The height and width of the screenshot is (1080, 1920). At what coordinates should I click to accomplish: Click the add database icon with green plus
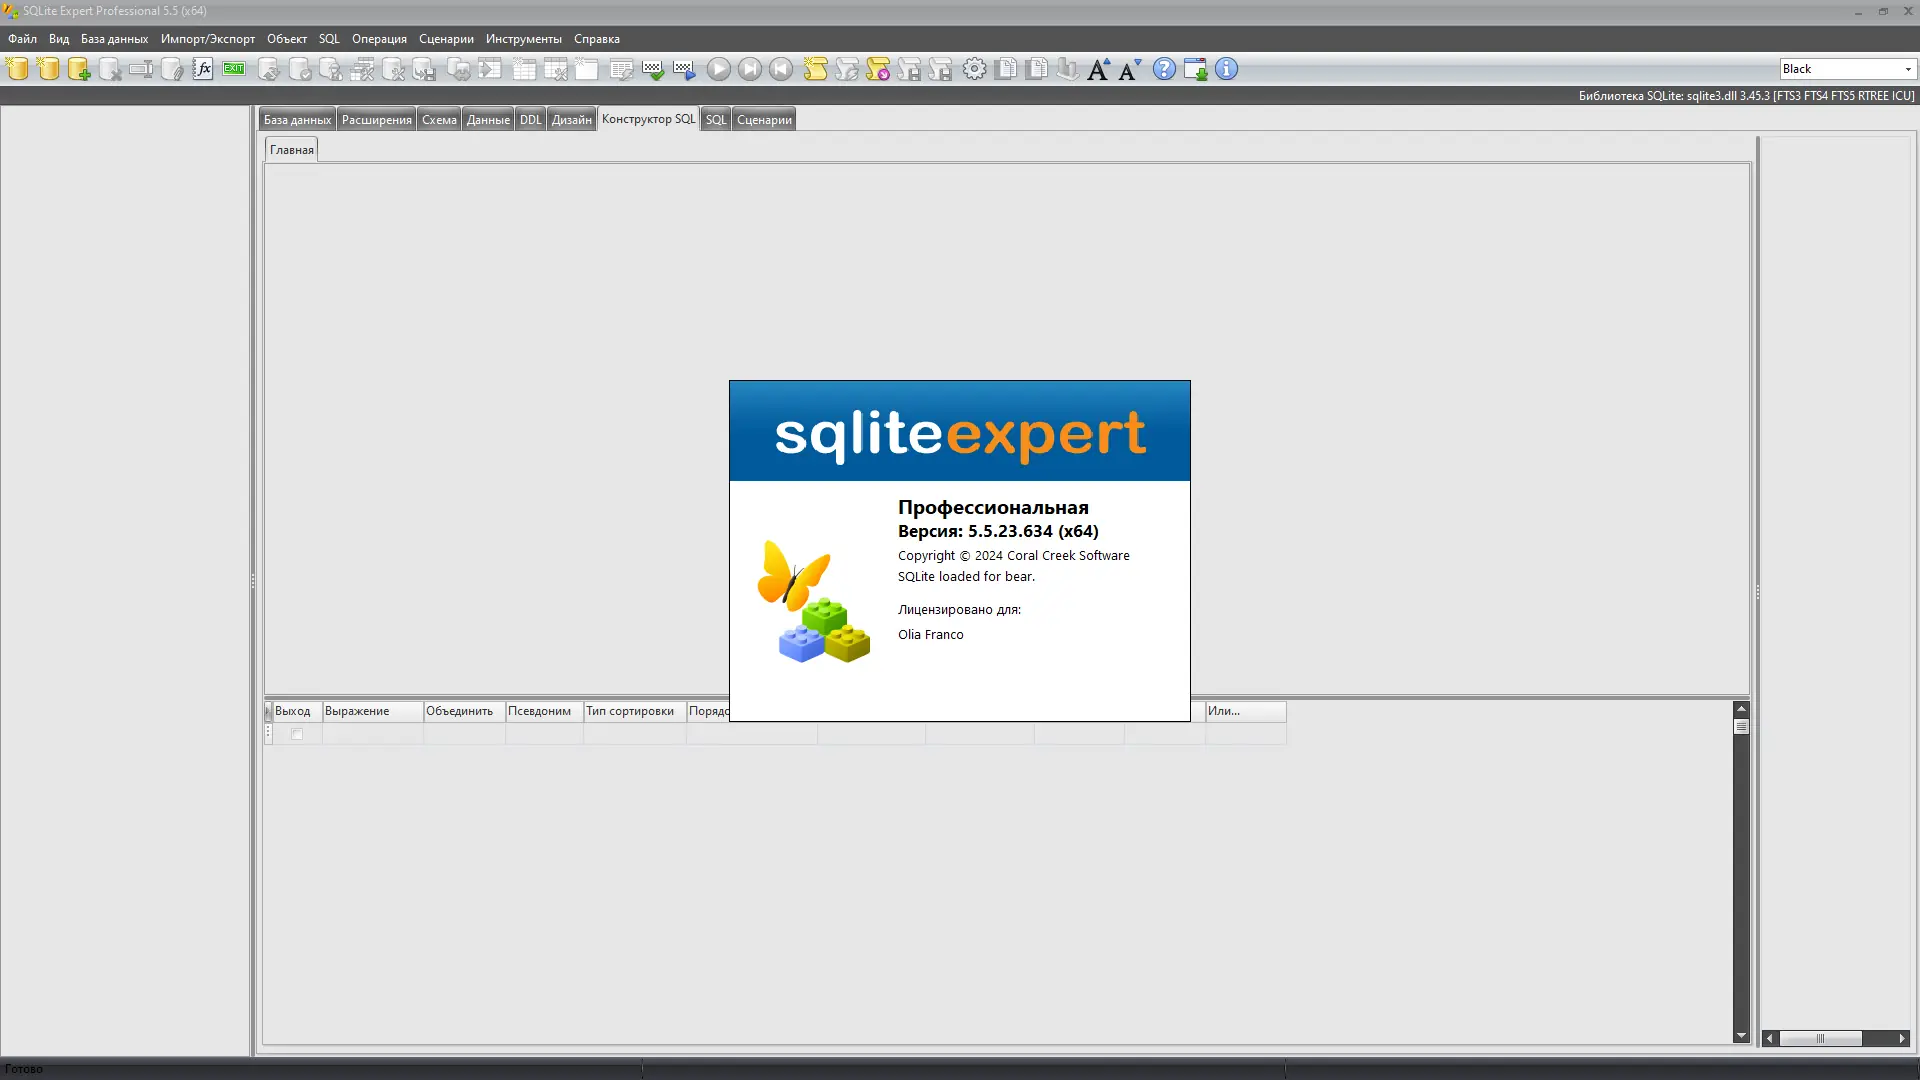tap(79, 69)
